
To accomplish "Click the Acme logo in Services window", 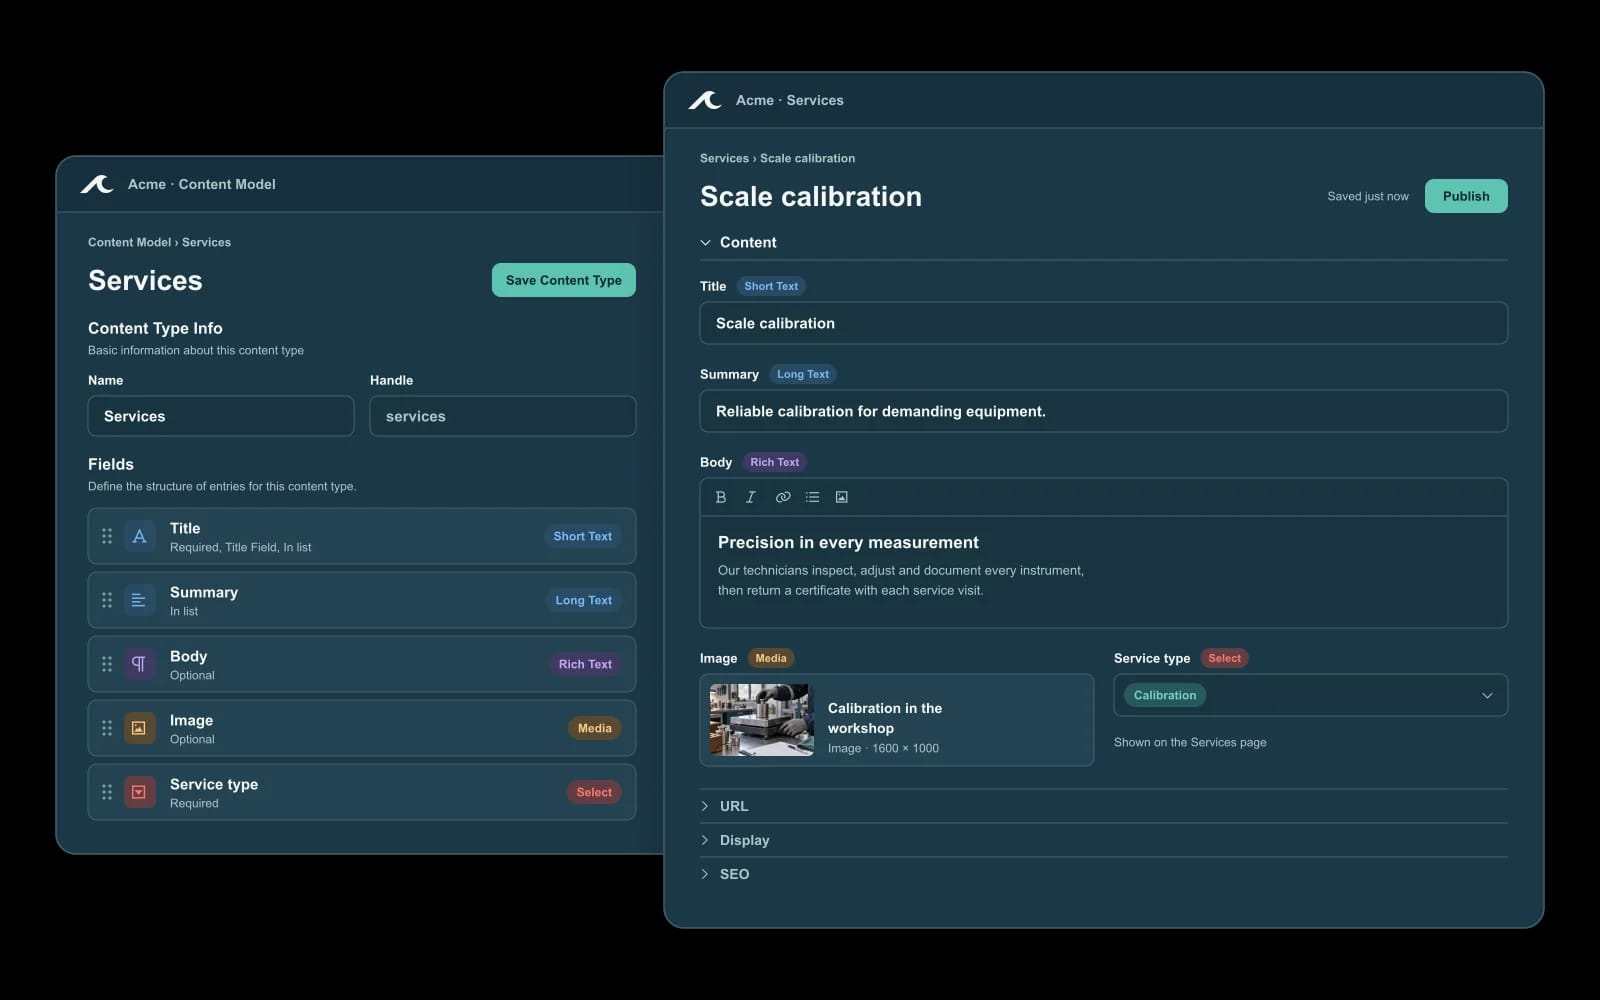I will pos(705,100).
